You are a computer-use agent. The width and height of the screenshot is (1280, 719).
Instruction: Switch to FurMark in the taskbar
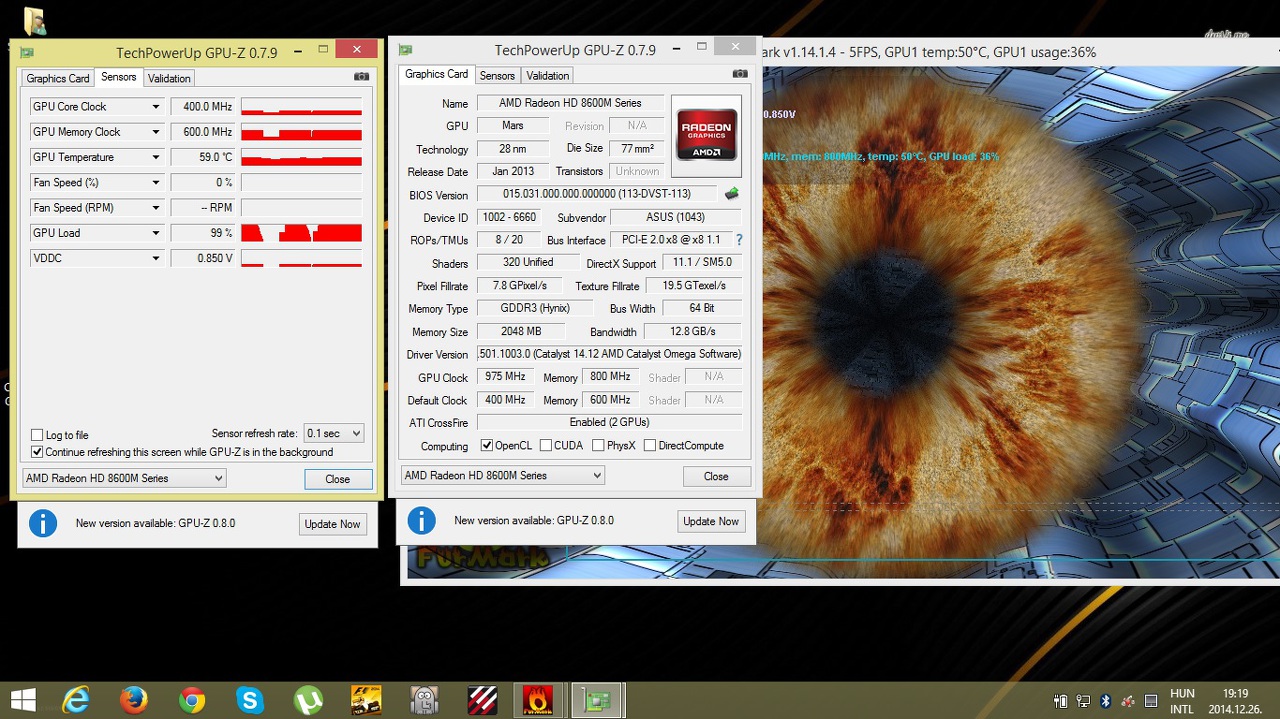tap(539, 700)
